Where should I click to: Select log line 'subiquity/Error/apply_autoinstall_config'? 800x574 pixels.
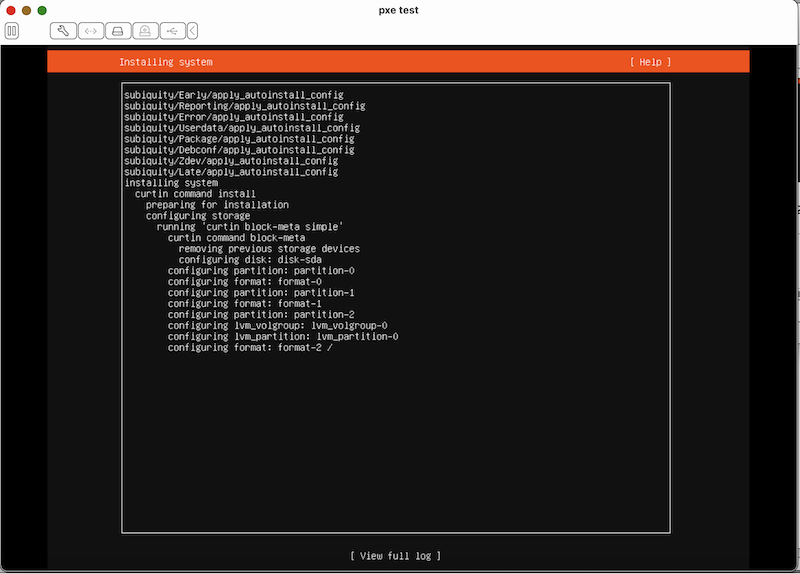(234, 117)
